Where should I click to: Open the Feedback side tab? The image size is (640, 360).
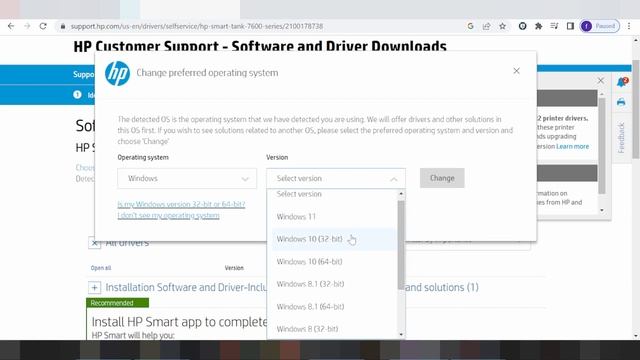621,138
